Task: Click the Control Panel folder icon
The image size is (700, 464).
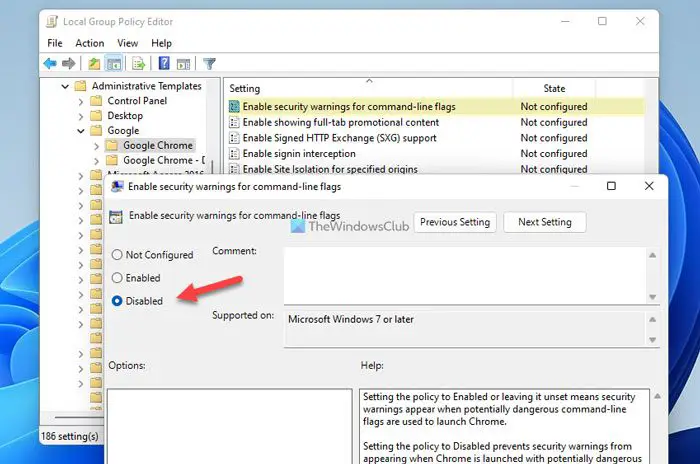Action: pos(96,100)
